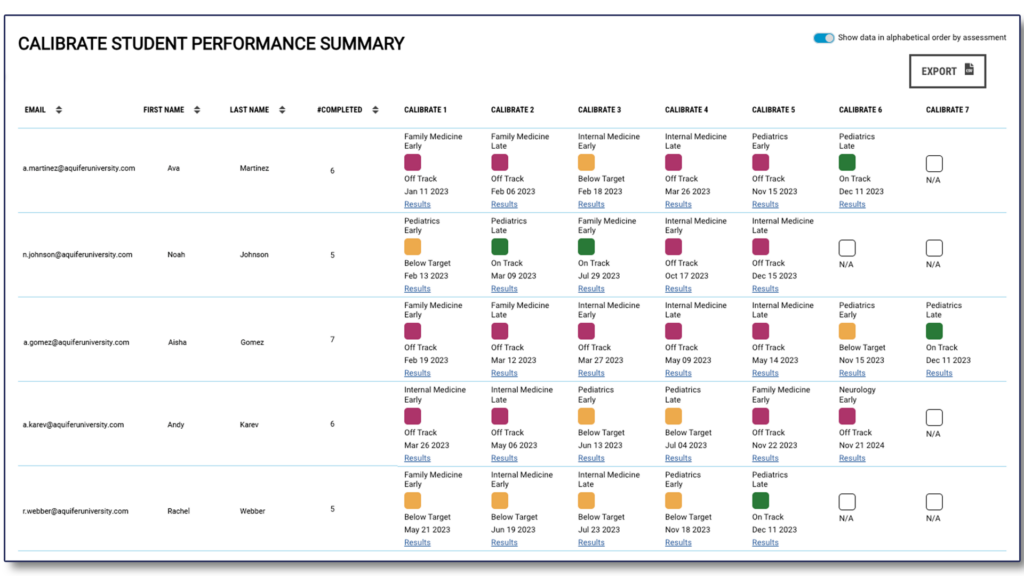Click the #Completed column sort icon
Screen dimensions: 1024x576
375,110
